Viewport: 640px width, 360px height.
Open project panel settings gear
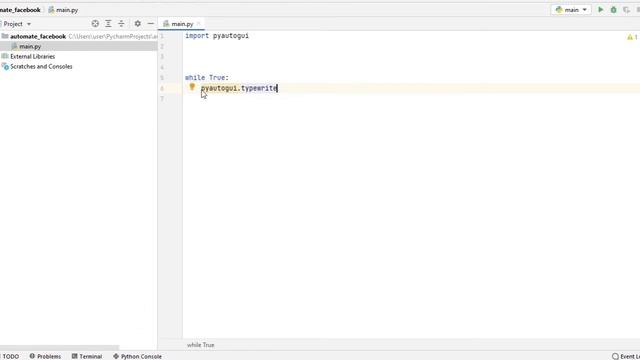click(x=138, y=24)
